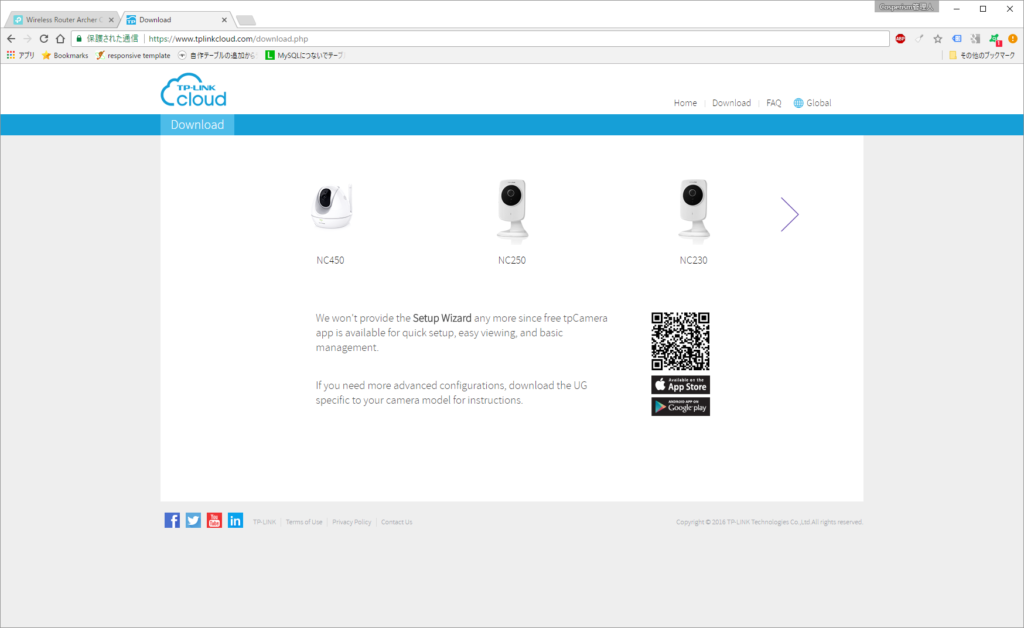The height and width of the screenshot is (628, 1024).
Task: Open the 自作テーブル bookmark
Action: tap(216, 55)
